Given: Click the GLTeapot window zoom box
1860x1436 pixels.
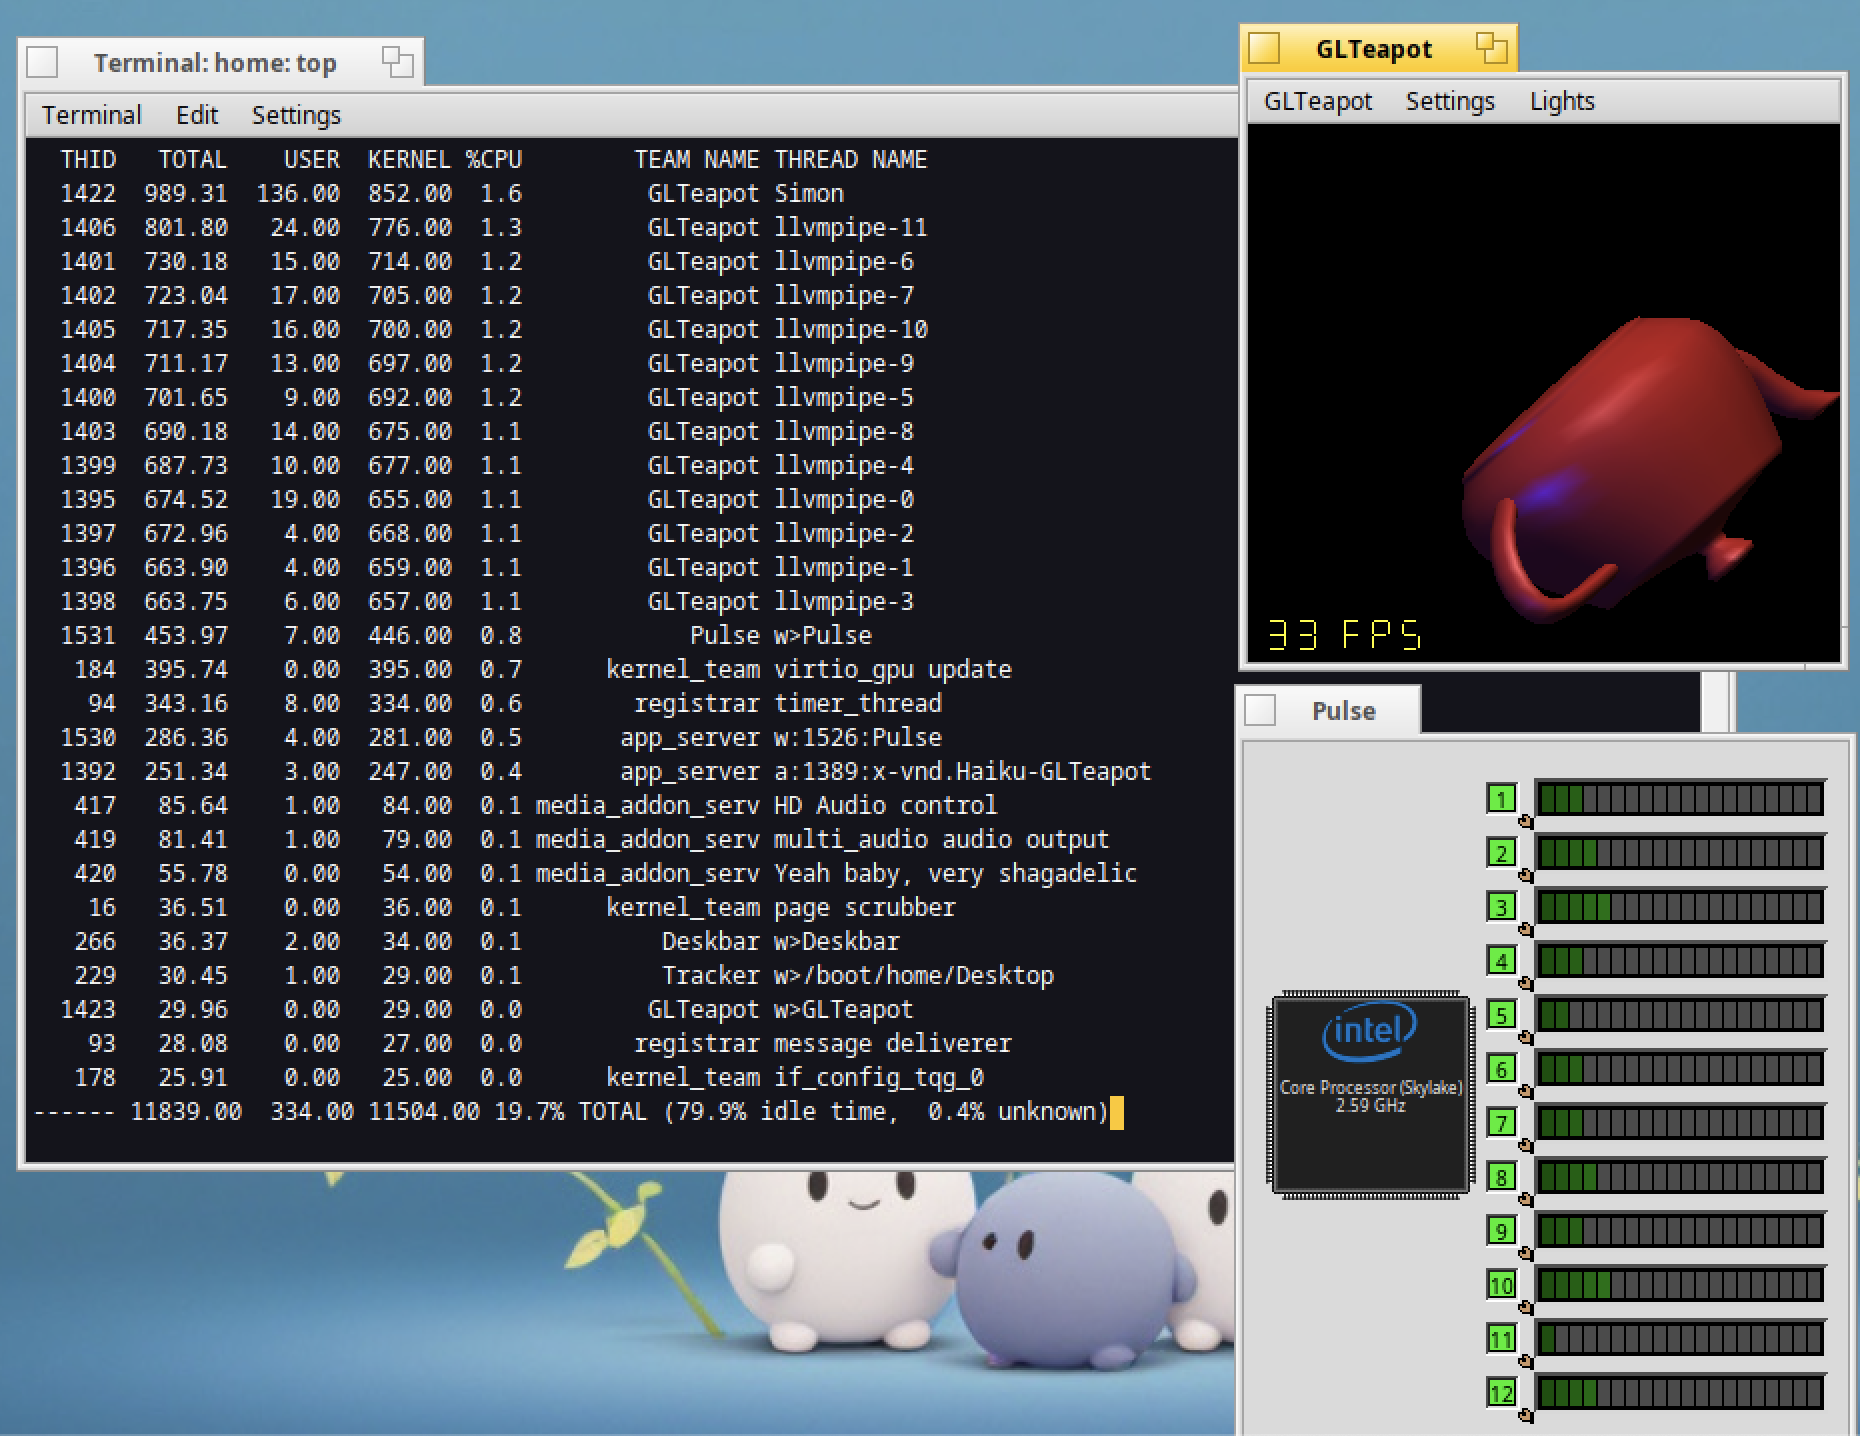Looking at the screenshot, I should 1491,48.
